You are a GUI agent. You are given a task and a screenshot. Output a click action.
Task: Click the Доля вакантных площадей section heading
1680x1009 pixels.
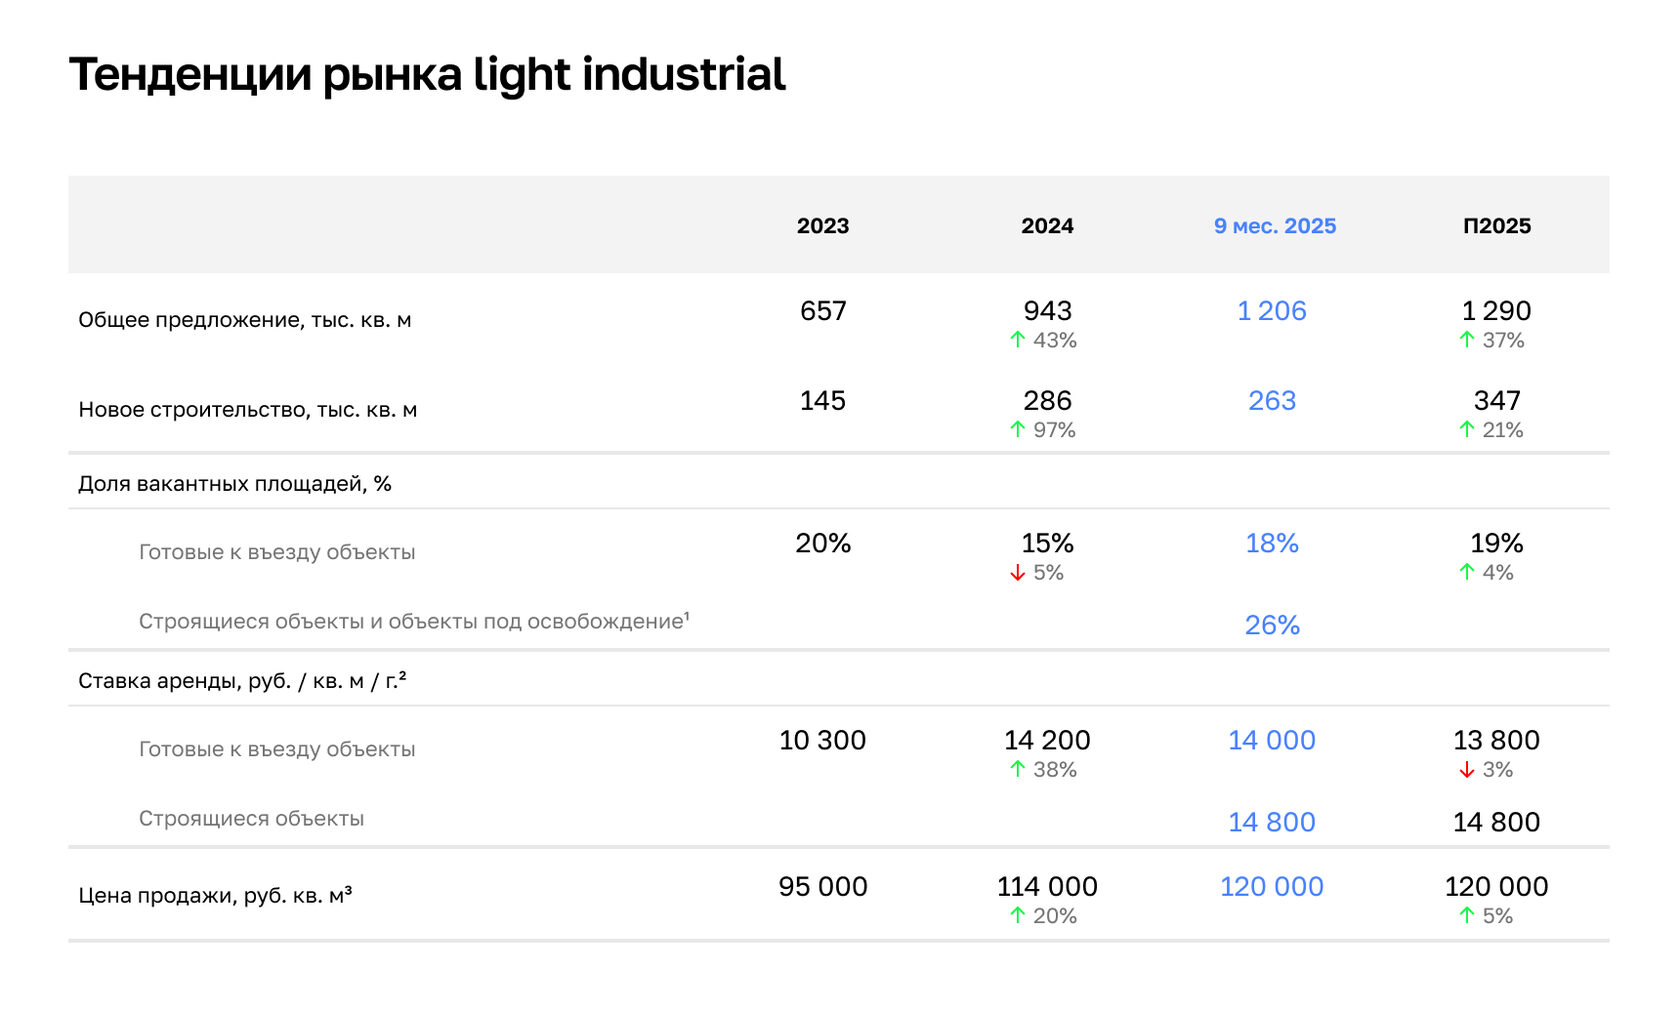pos(235,484)
